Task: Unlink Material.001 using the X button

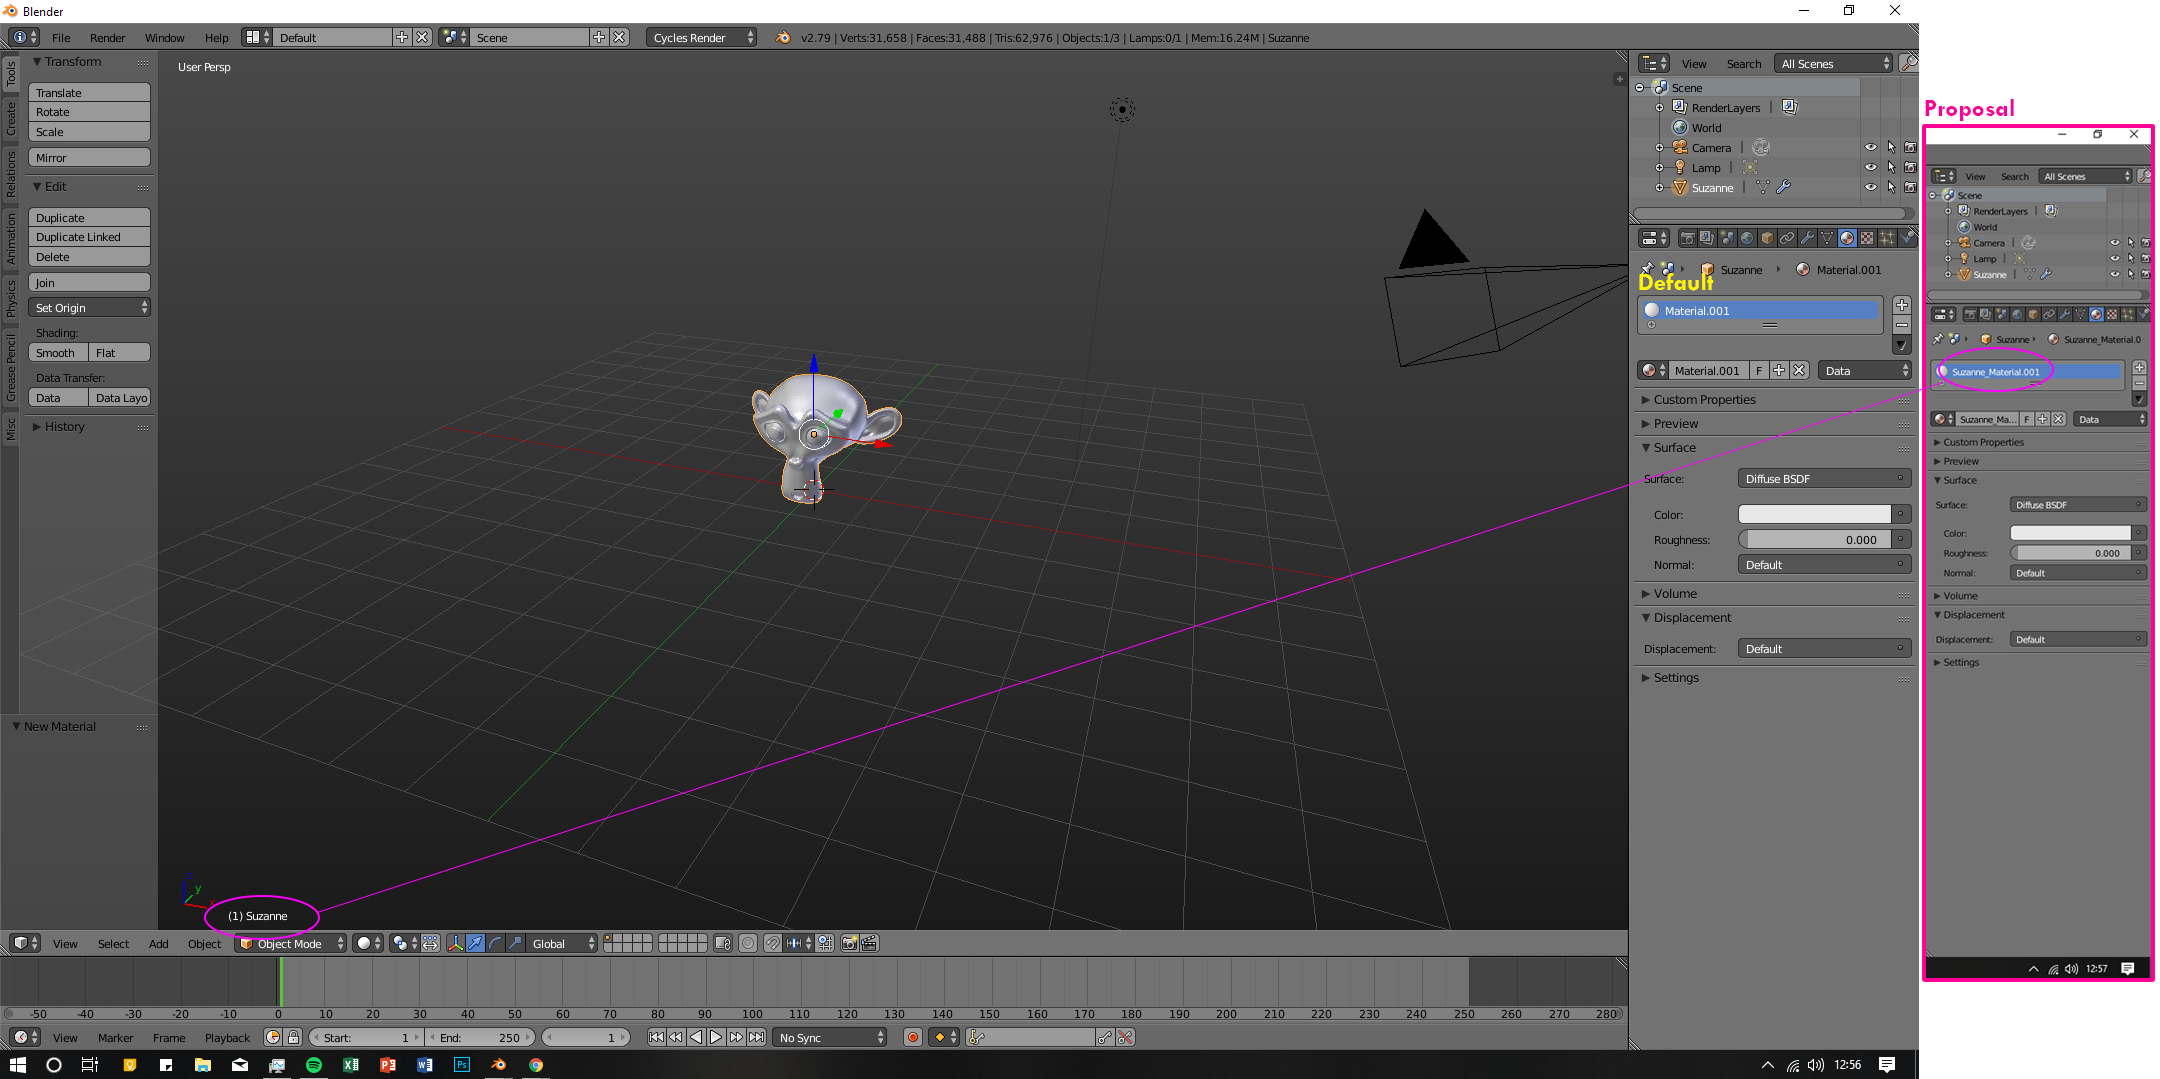Action: click(x=1799, y=371)
